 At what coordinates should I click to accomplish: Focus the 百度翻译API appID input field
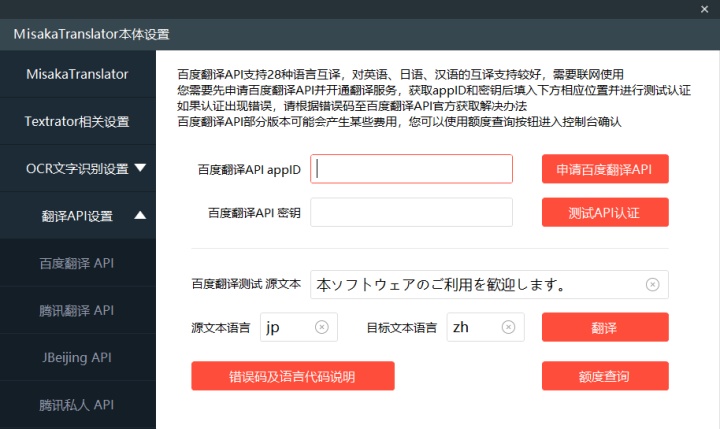(411, 169)
